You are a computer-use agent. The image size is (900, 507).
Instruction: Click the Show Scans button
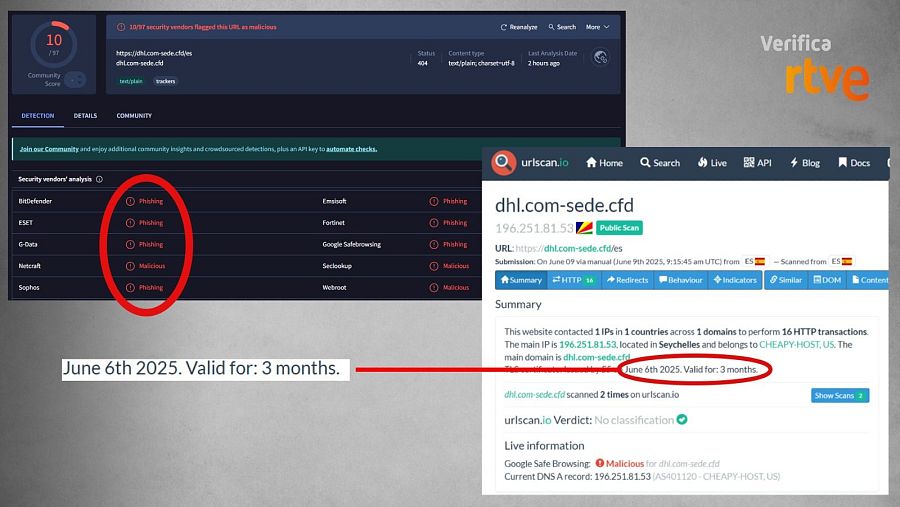click(x=839, y=396)
